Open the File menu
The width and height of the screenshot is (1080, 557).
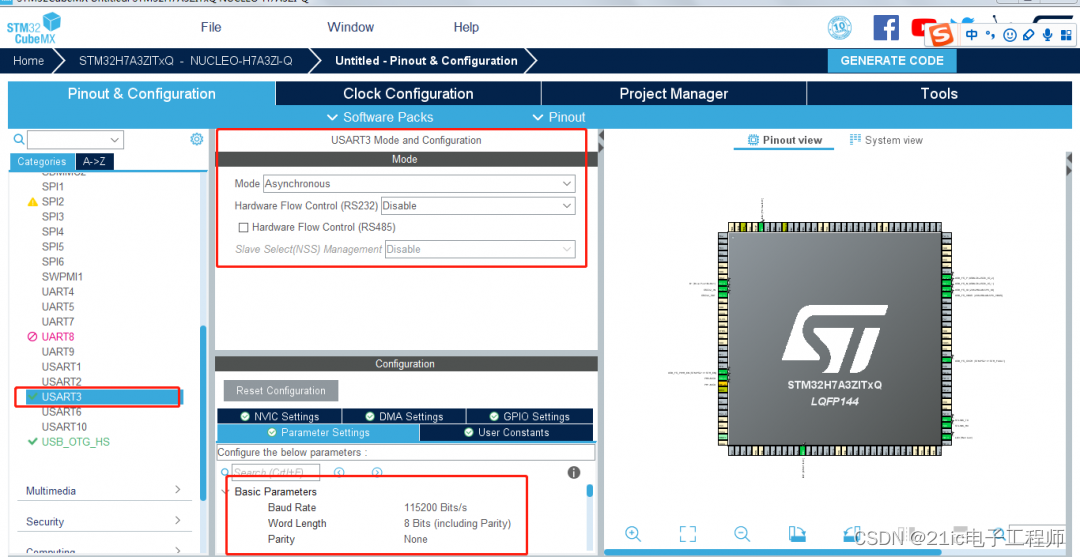click(211, 28)
